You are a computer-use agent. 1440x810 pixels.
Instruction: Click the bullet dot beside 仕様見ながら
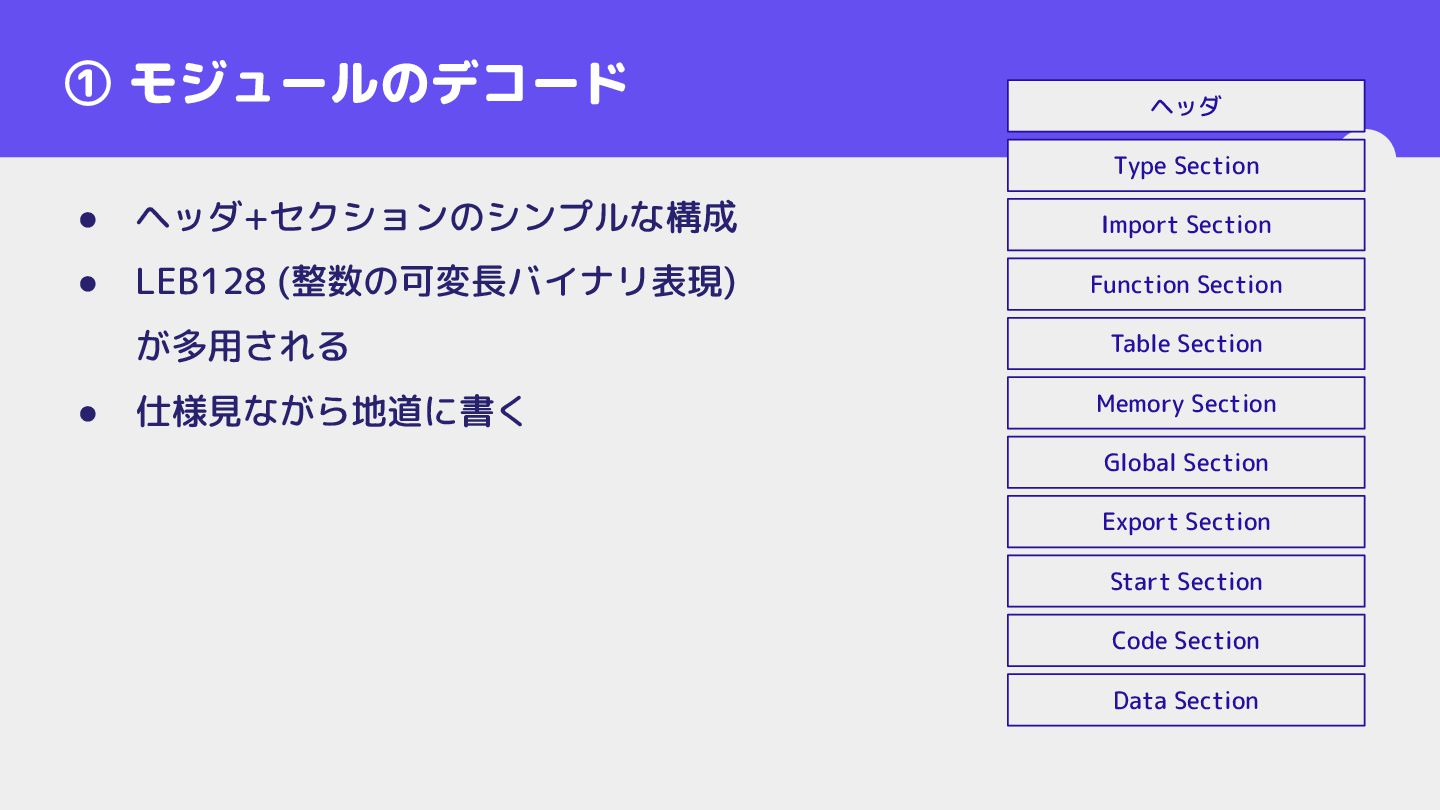[87, 413]
